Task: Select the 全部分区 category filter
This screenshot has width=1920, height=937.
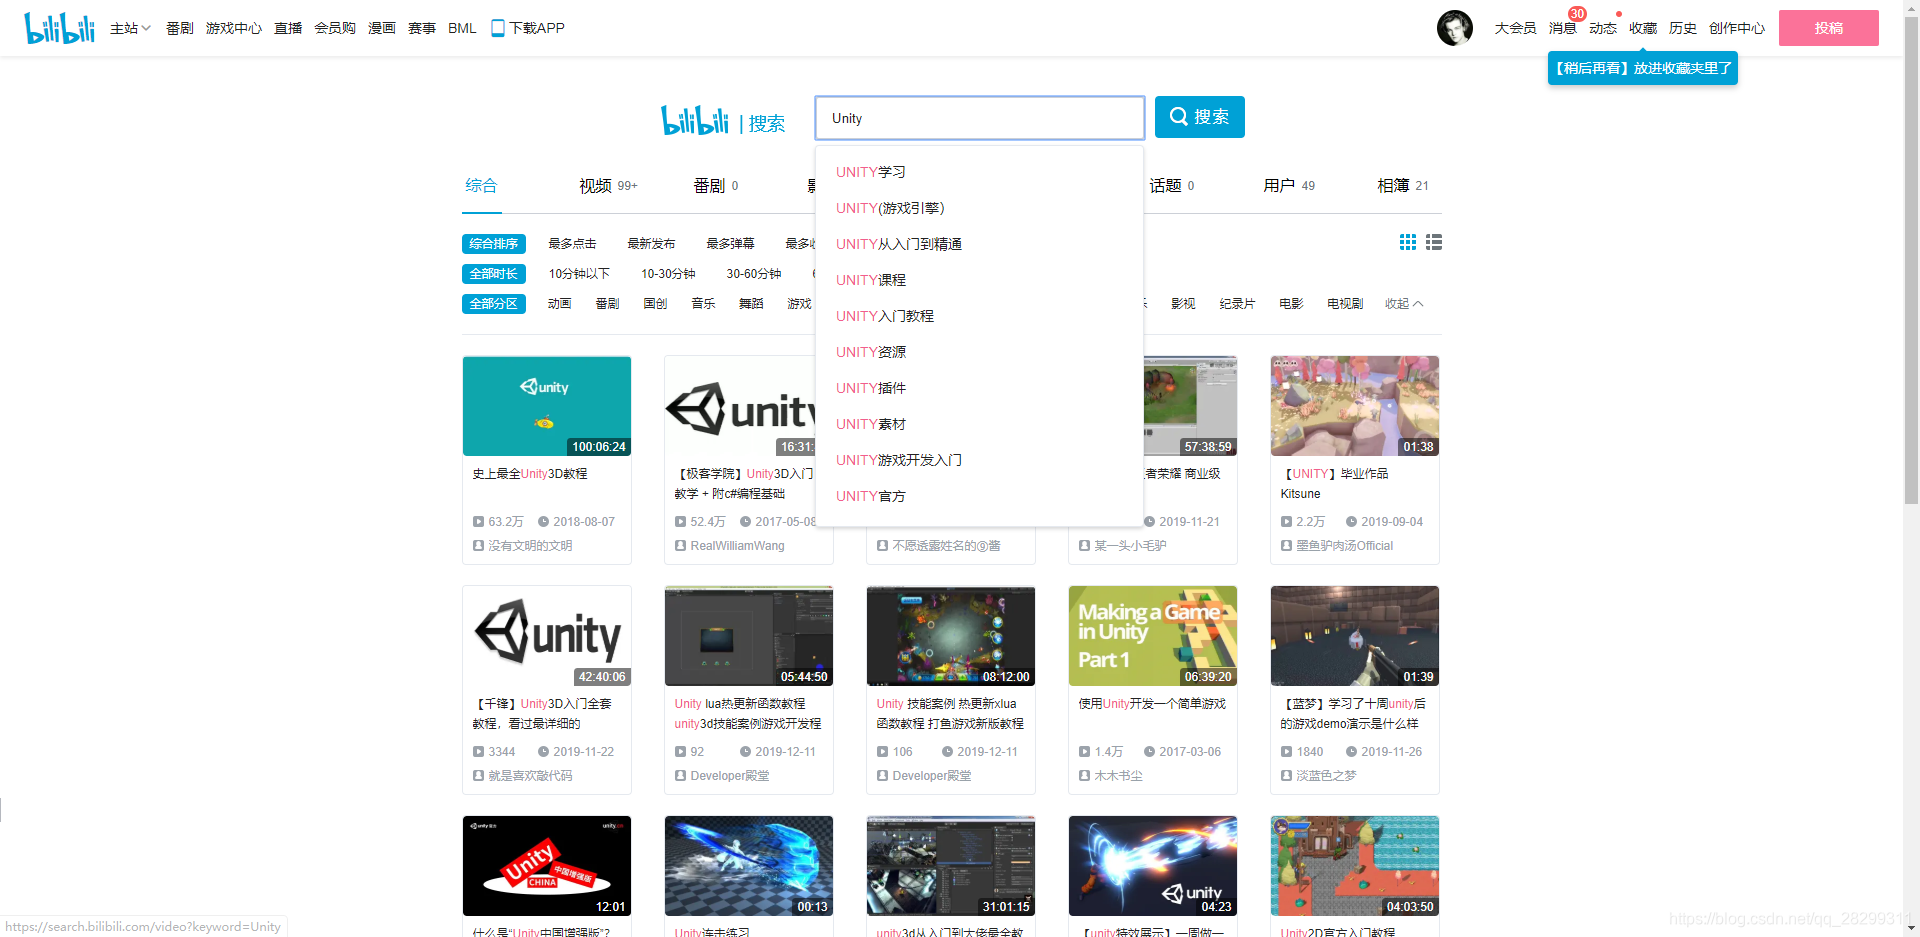Action: coord(494,304)
